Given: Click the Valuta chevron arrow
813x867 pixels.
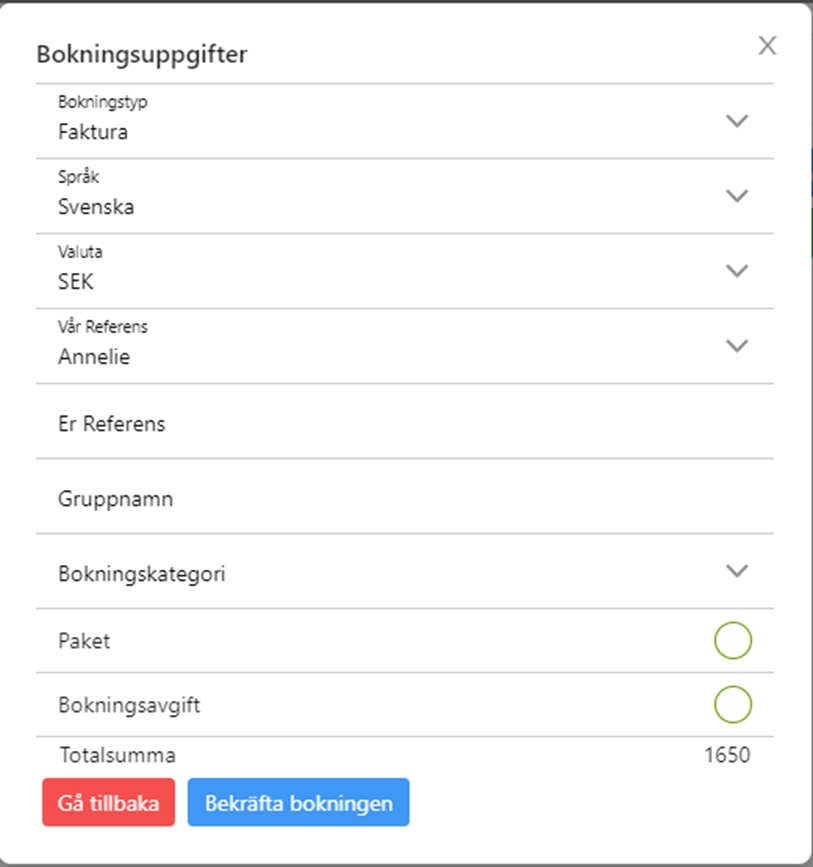Looking at the screenshot, I should 737,270.
